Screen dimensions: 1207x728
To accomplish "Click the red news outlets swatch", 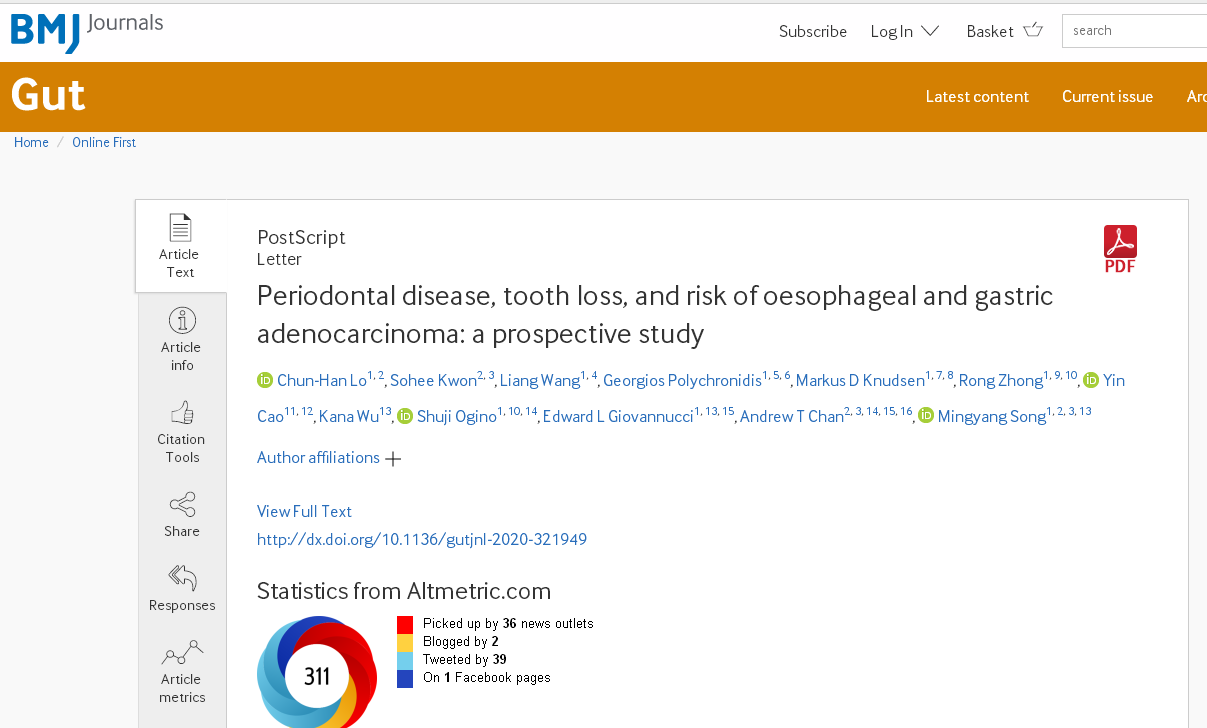I will 405,624.
